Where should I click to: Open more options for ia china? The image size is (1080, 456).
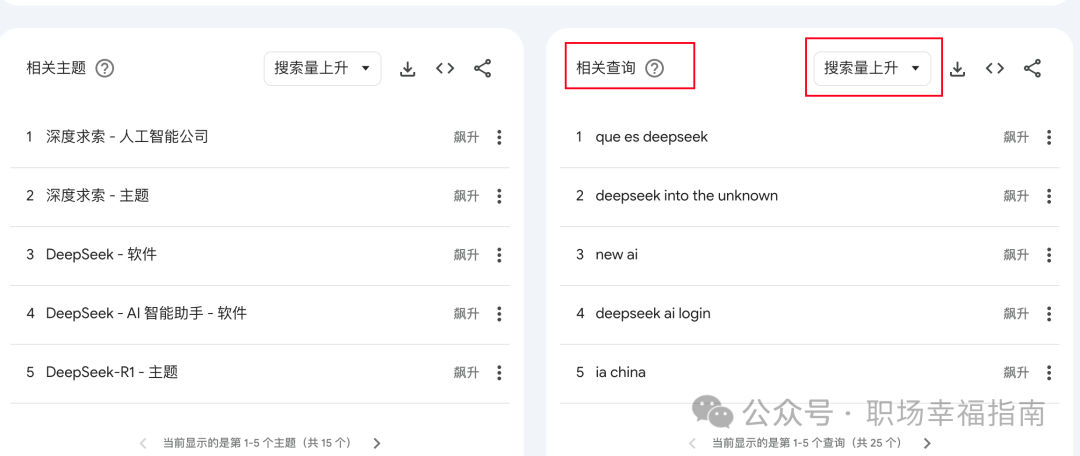tap(1049, 373)
